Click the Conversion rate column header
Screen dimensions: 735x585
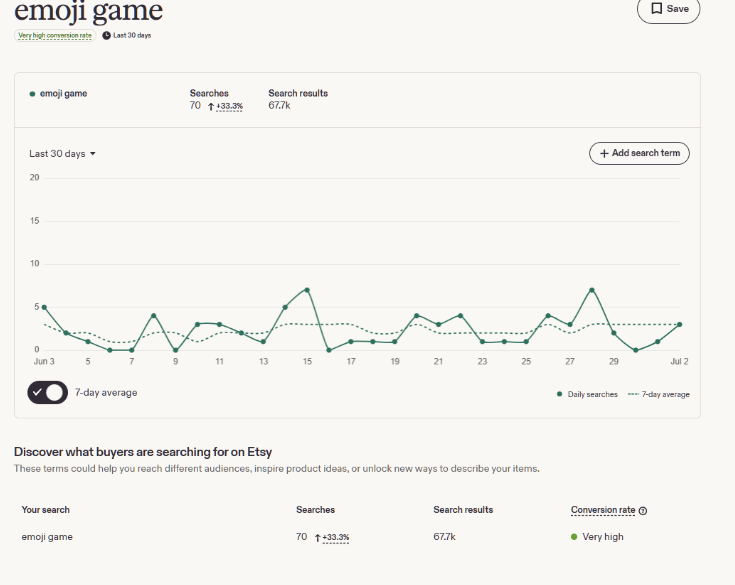coord(603,510)
